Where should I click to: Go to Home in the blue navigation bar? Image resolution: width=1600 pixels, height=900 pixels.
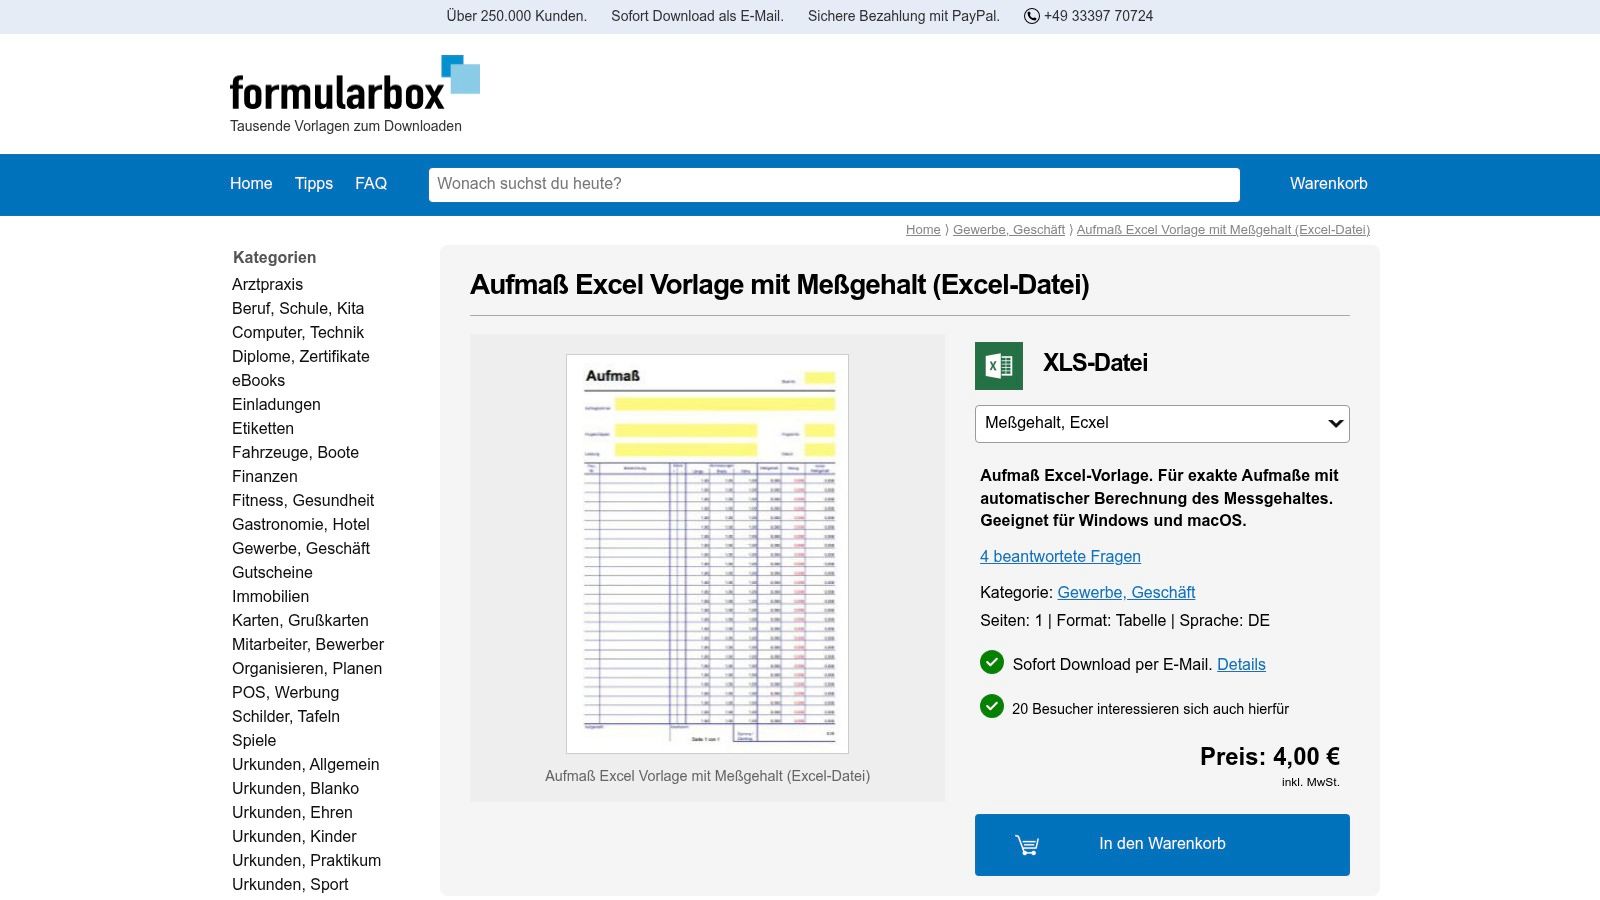coord(251,184)
